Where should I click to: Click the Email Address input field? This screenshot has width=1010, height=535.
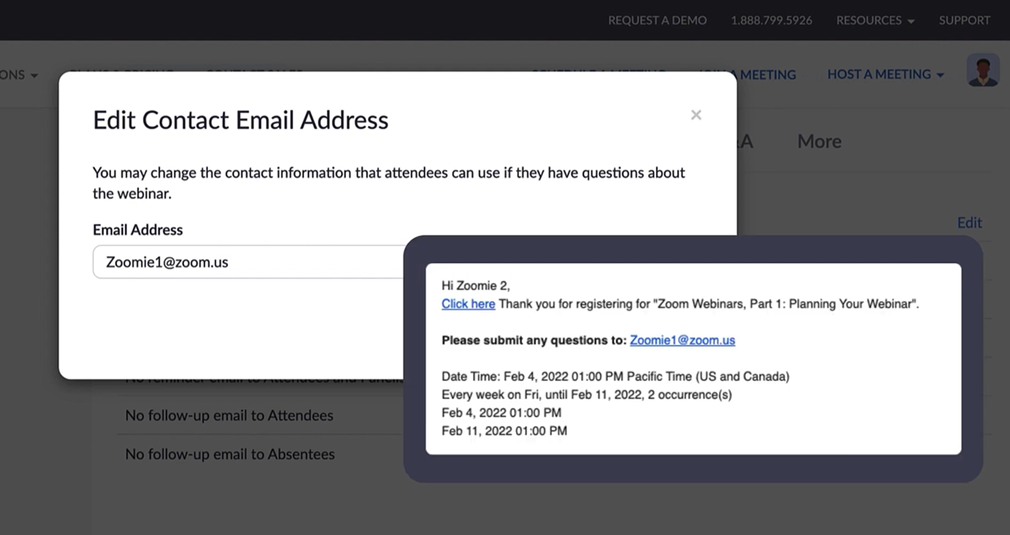[x=249, y=261]
